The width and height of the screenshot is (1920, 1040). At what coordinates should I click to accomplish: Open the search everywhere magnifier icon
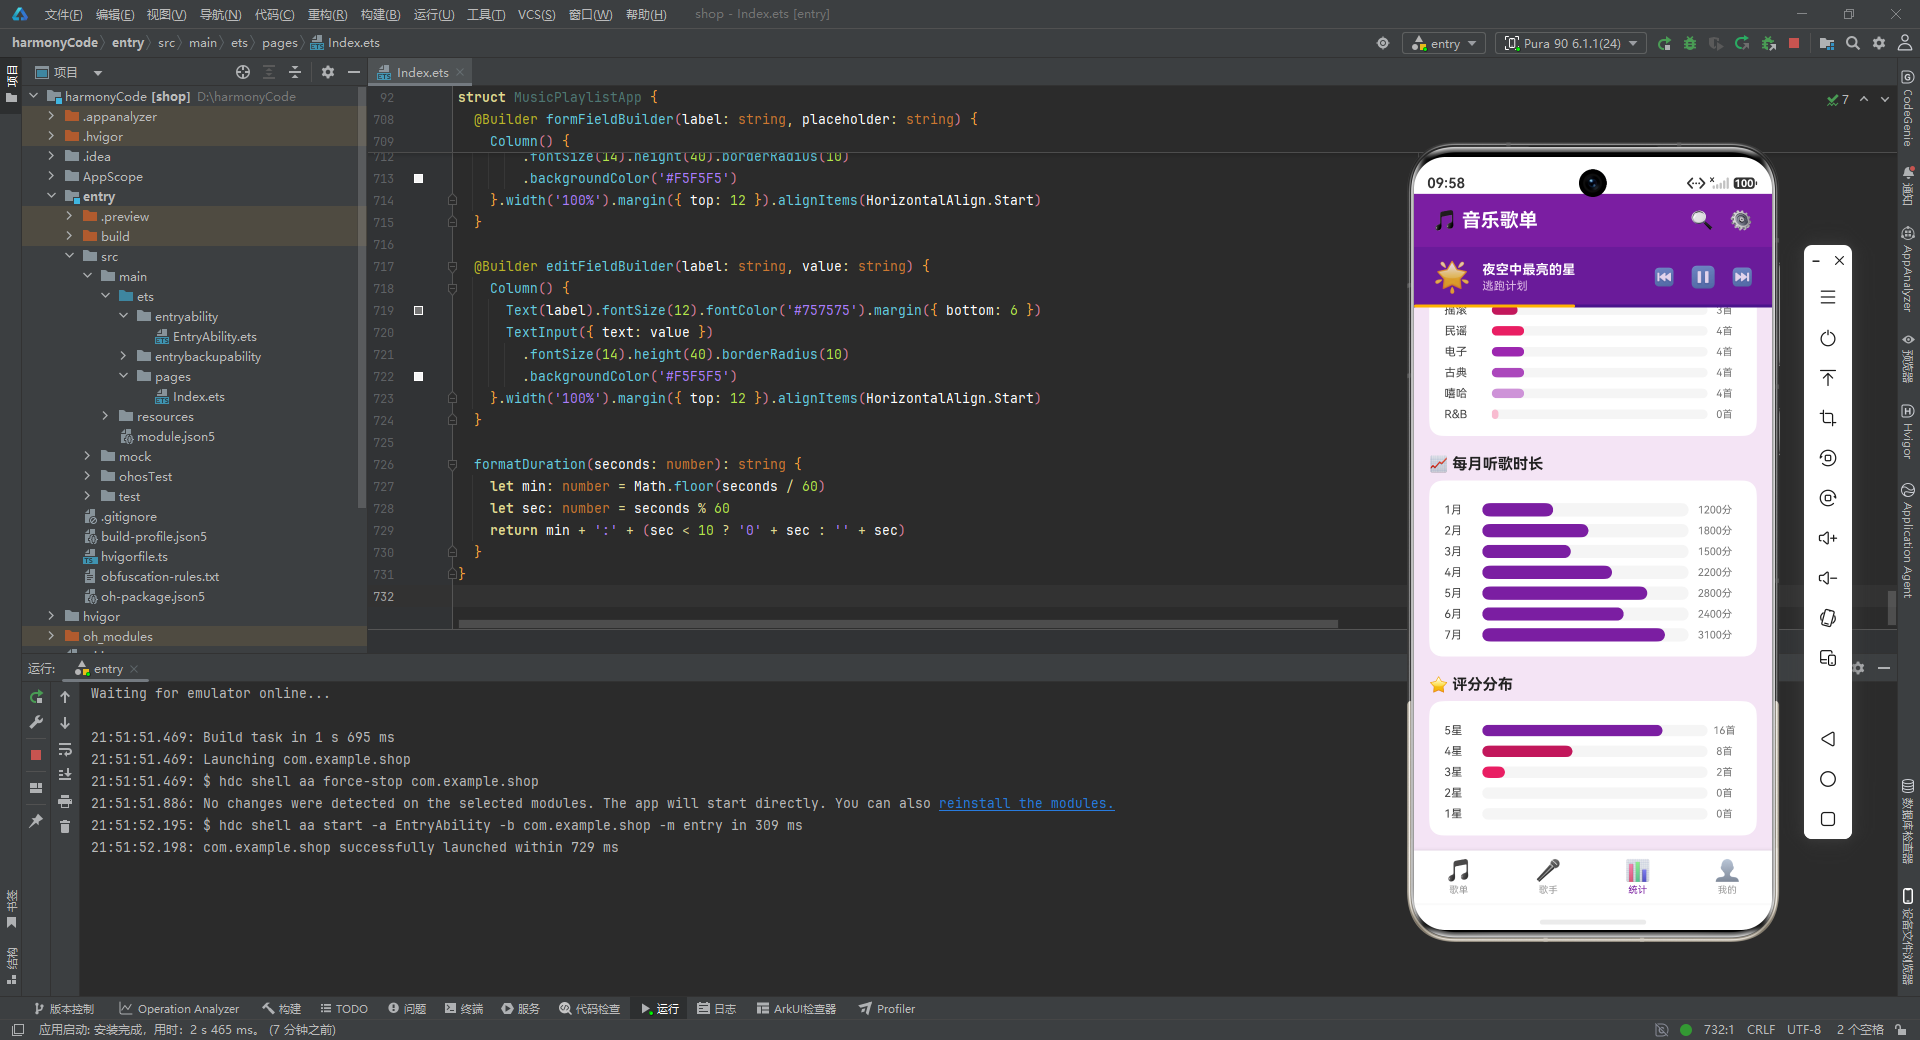pos(1853,43)
